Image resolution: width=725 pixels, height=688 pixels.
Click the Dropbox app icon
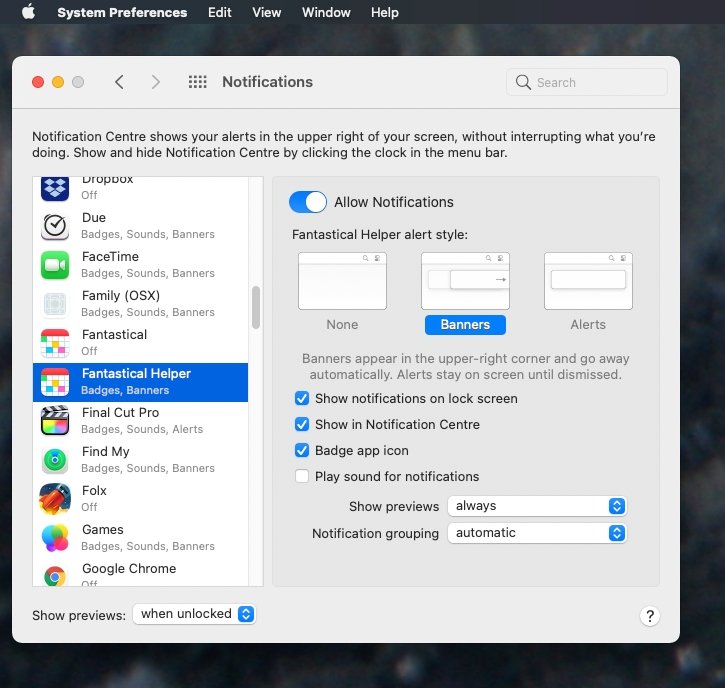click(x=55, y=188)
